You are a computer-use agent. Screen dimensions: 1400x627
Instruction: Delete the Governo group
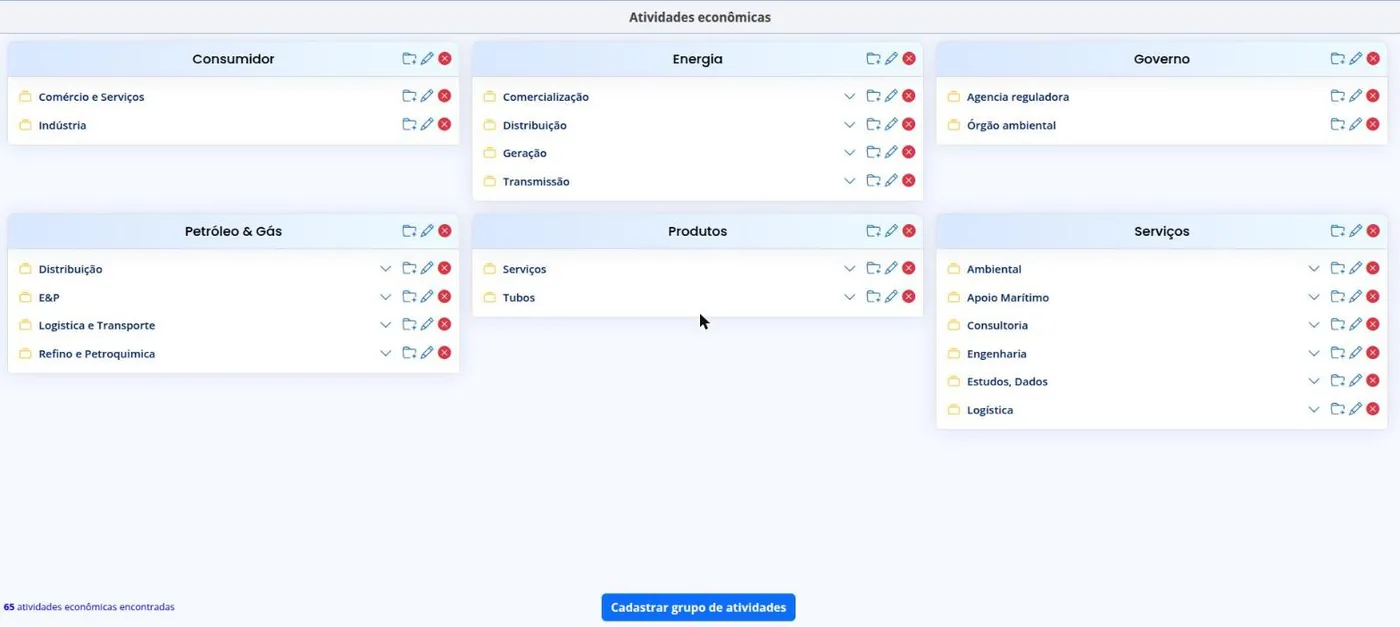[x=1373, y=59]
